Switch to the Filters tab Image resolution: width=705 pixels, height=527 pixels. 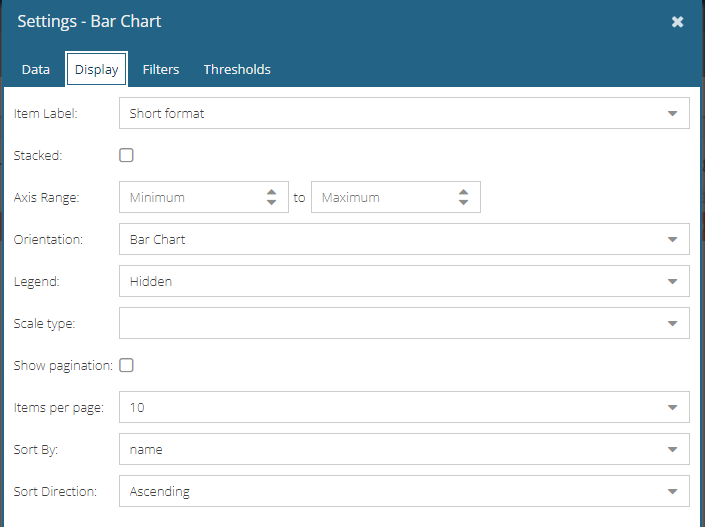[x=161, y=69]
